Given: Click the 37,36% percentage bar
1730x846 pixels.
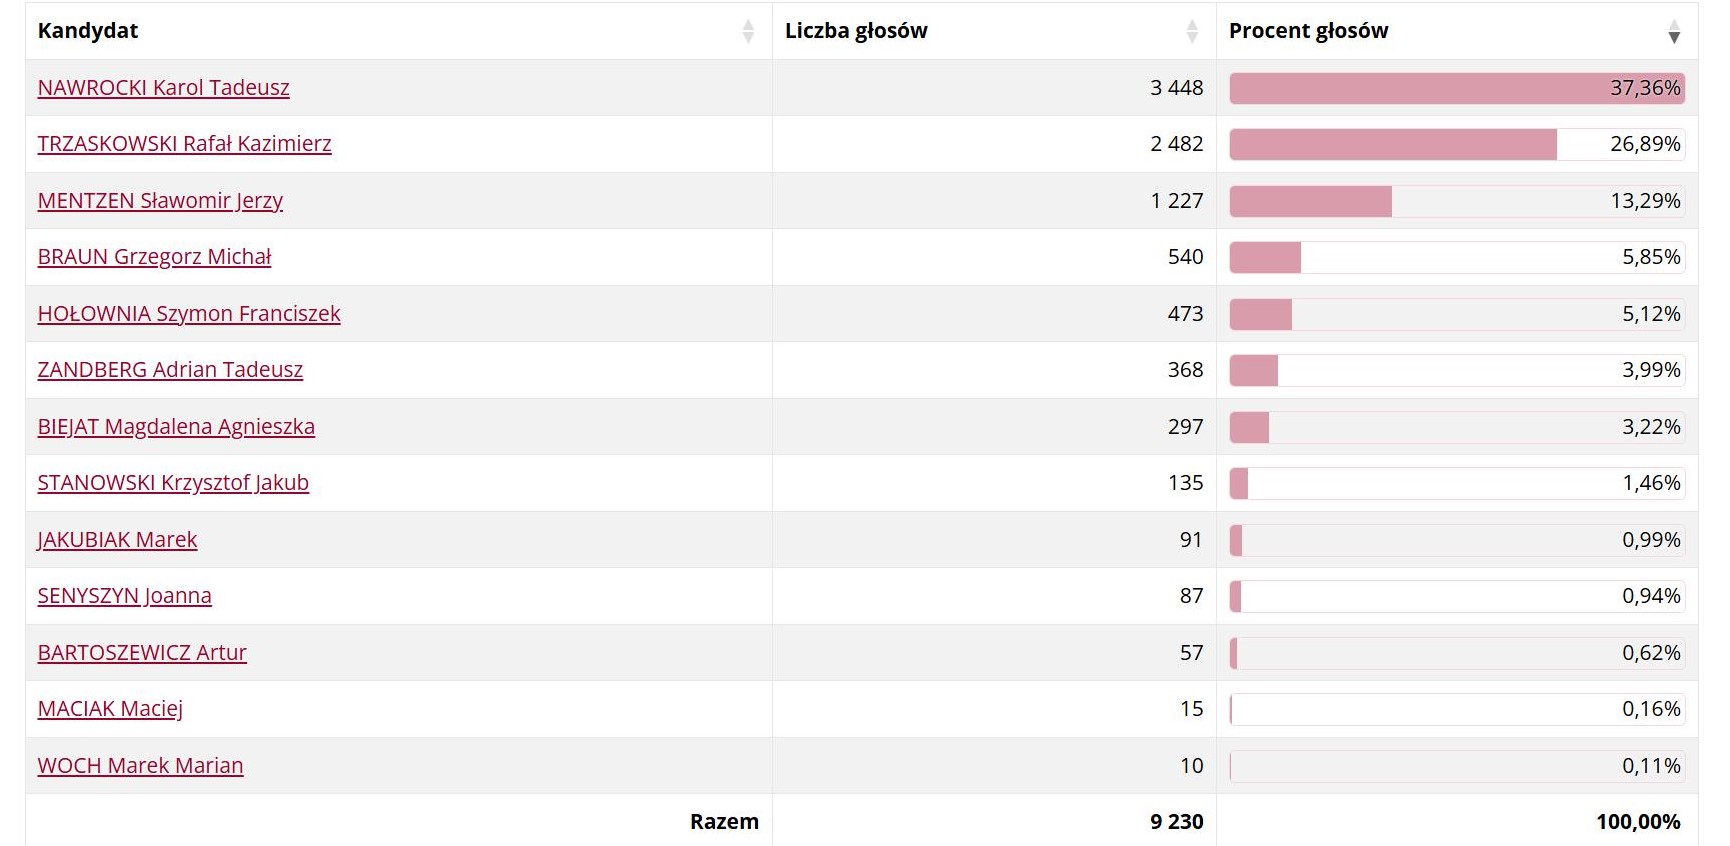Looking at the screenshot, I should coord(1457,88).
